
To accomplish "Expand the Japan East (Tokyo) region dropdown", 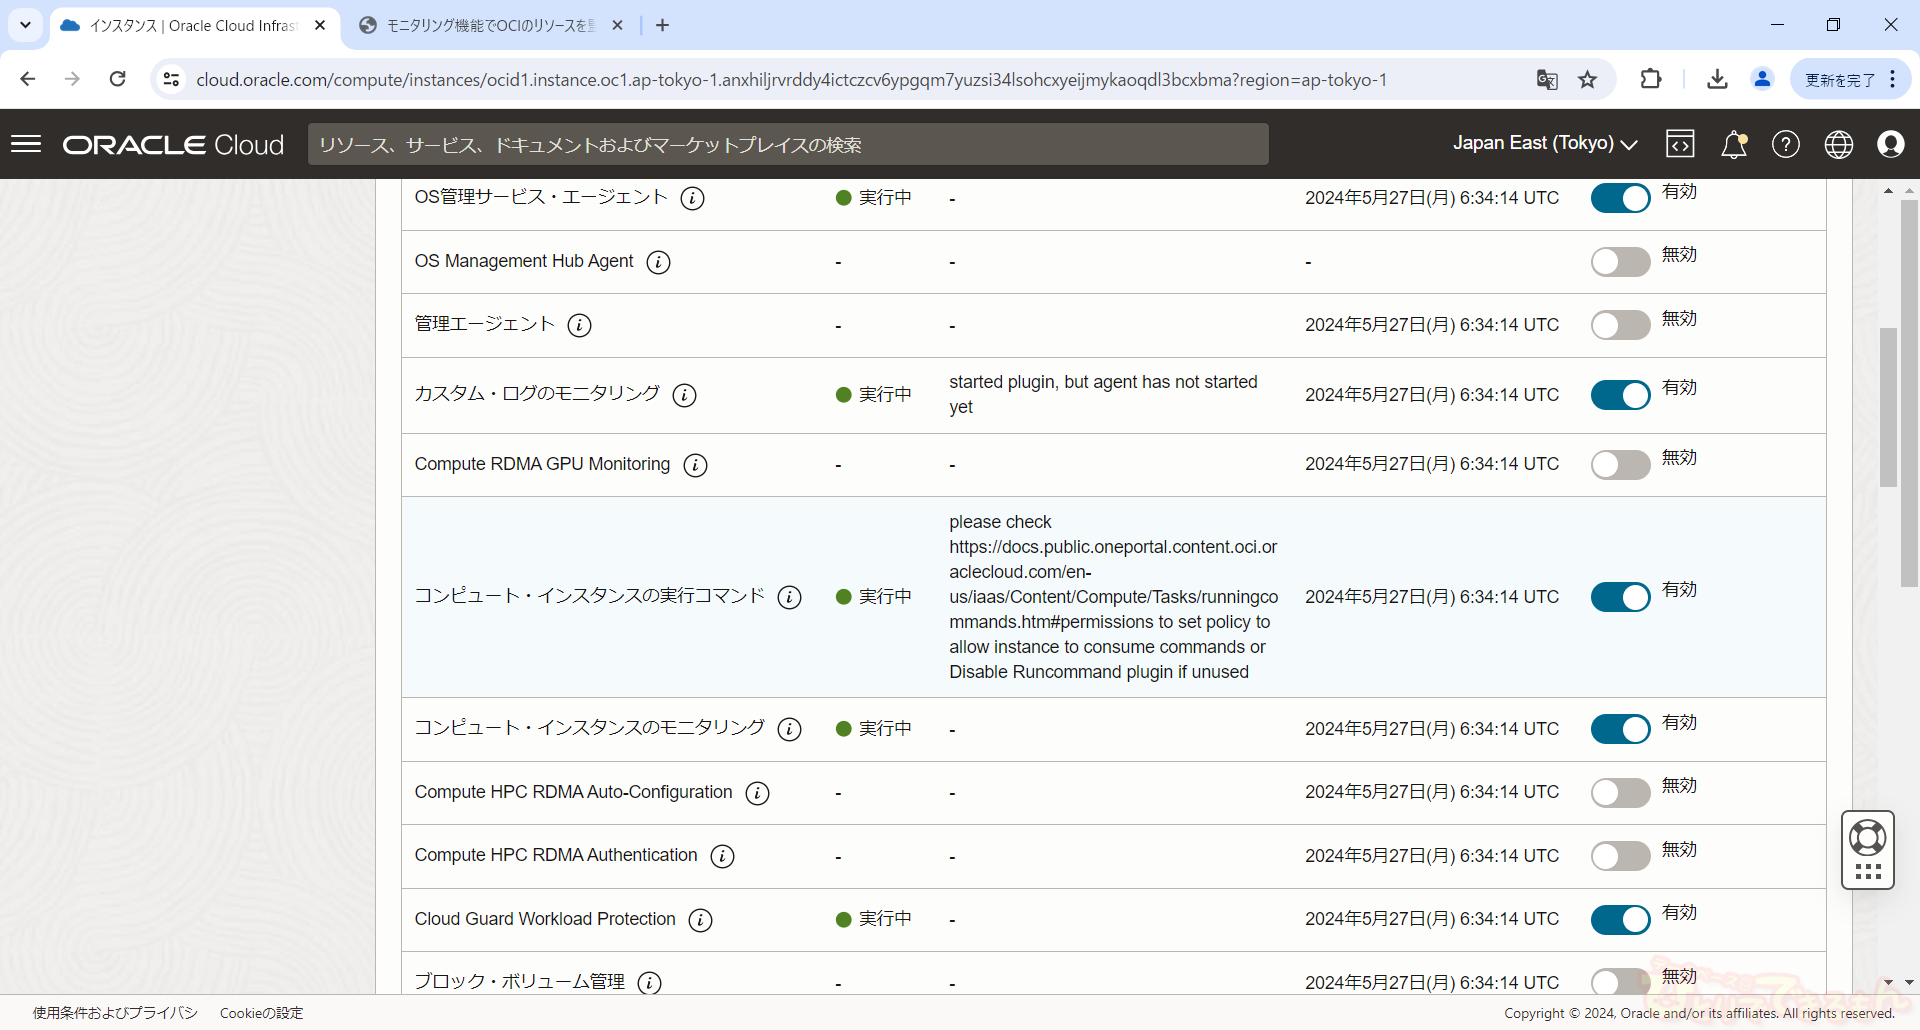I will (x=1544, y=144).
